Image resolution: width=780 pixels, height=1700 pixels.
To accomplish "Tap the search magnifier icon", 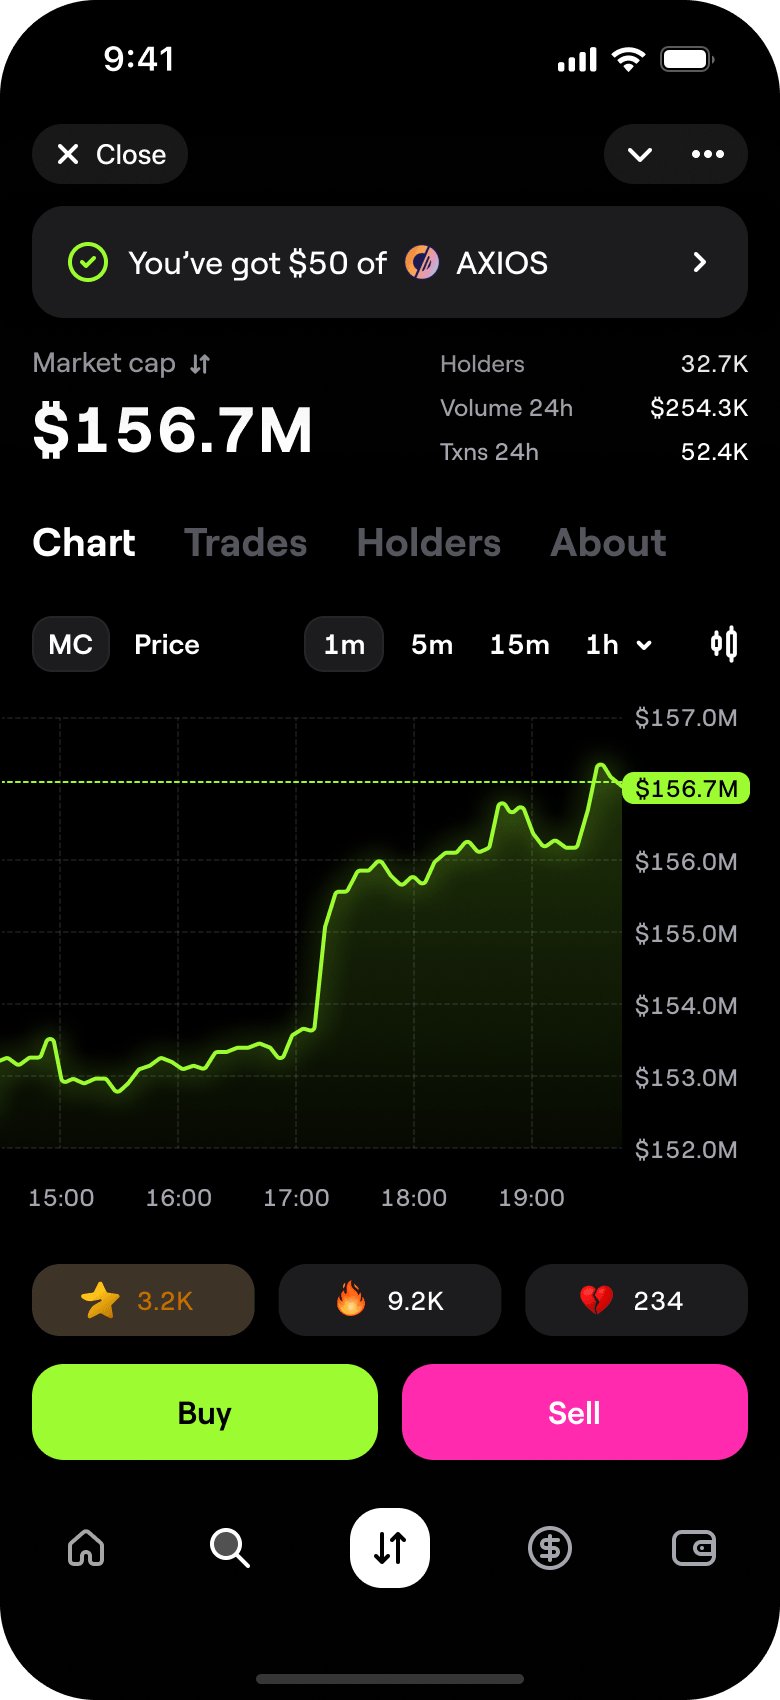I will (229, 1548).
